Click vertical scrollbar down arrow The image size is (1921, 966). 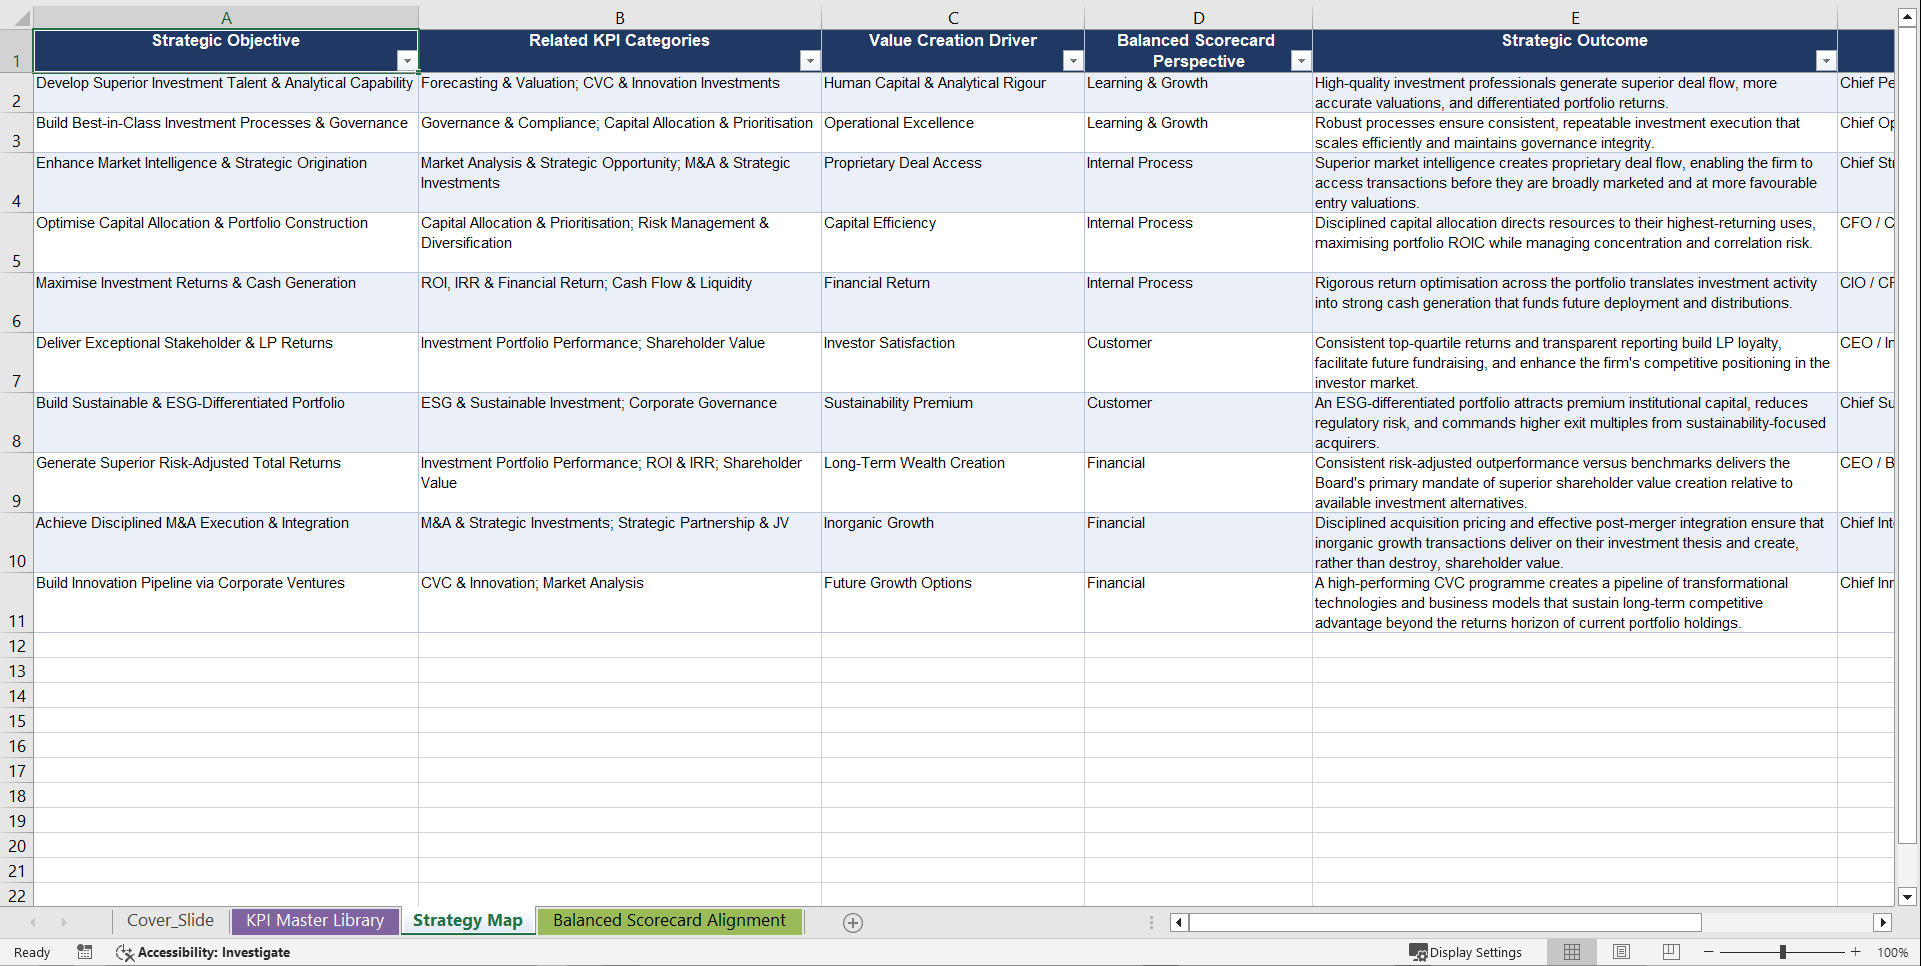coord(1907,897)
